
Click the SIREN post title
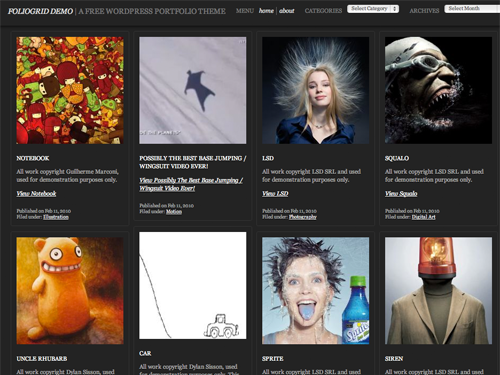tap(394, 359)
